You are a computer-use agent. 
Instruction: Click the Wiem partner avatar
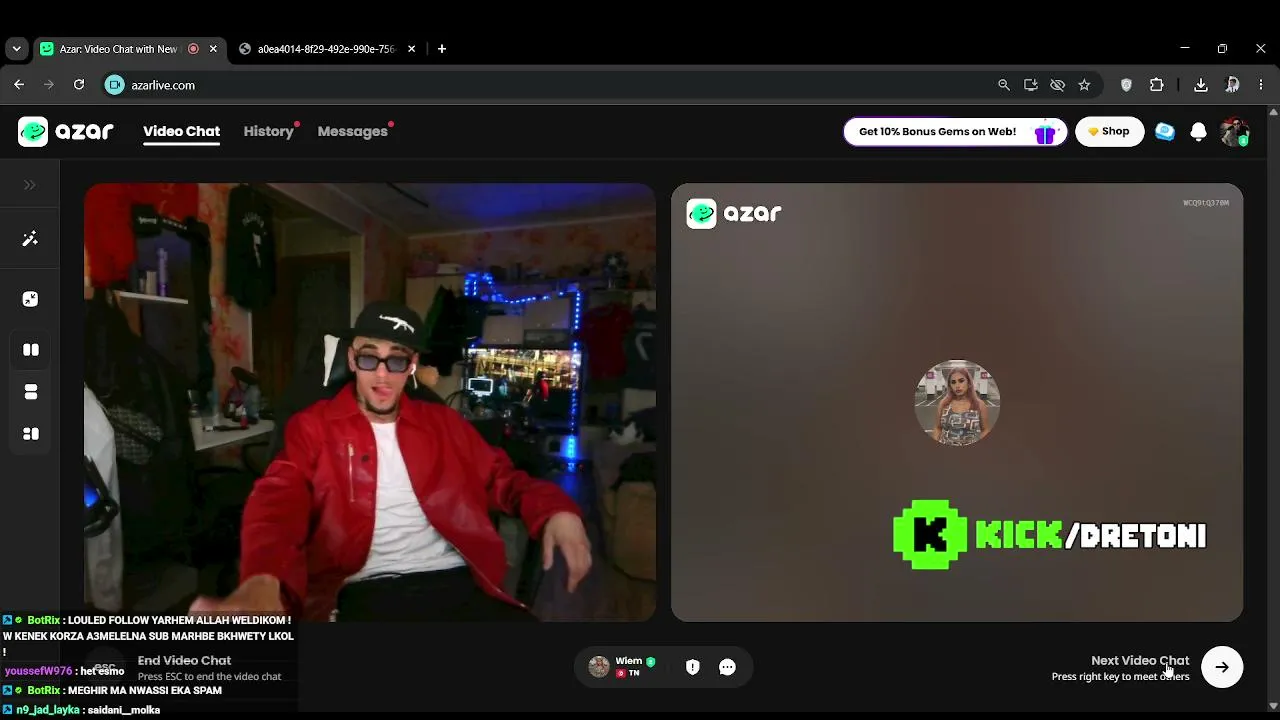click(599, 667)
